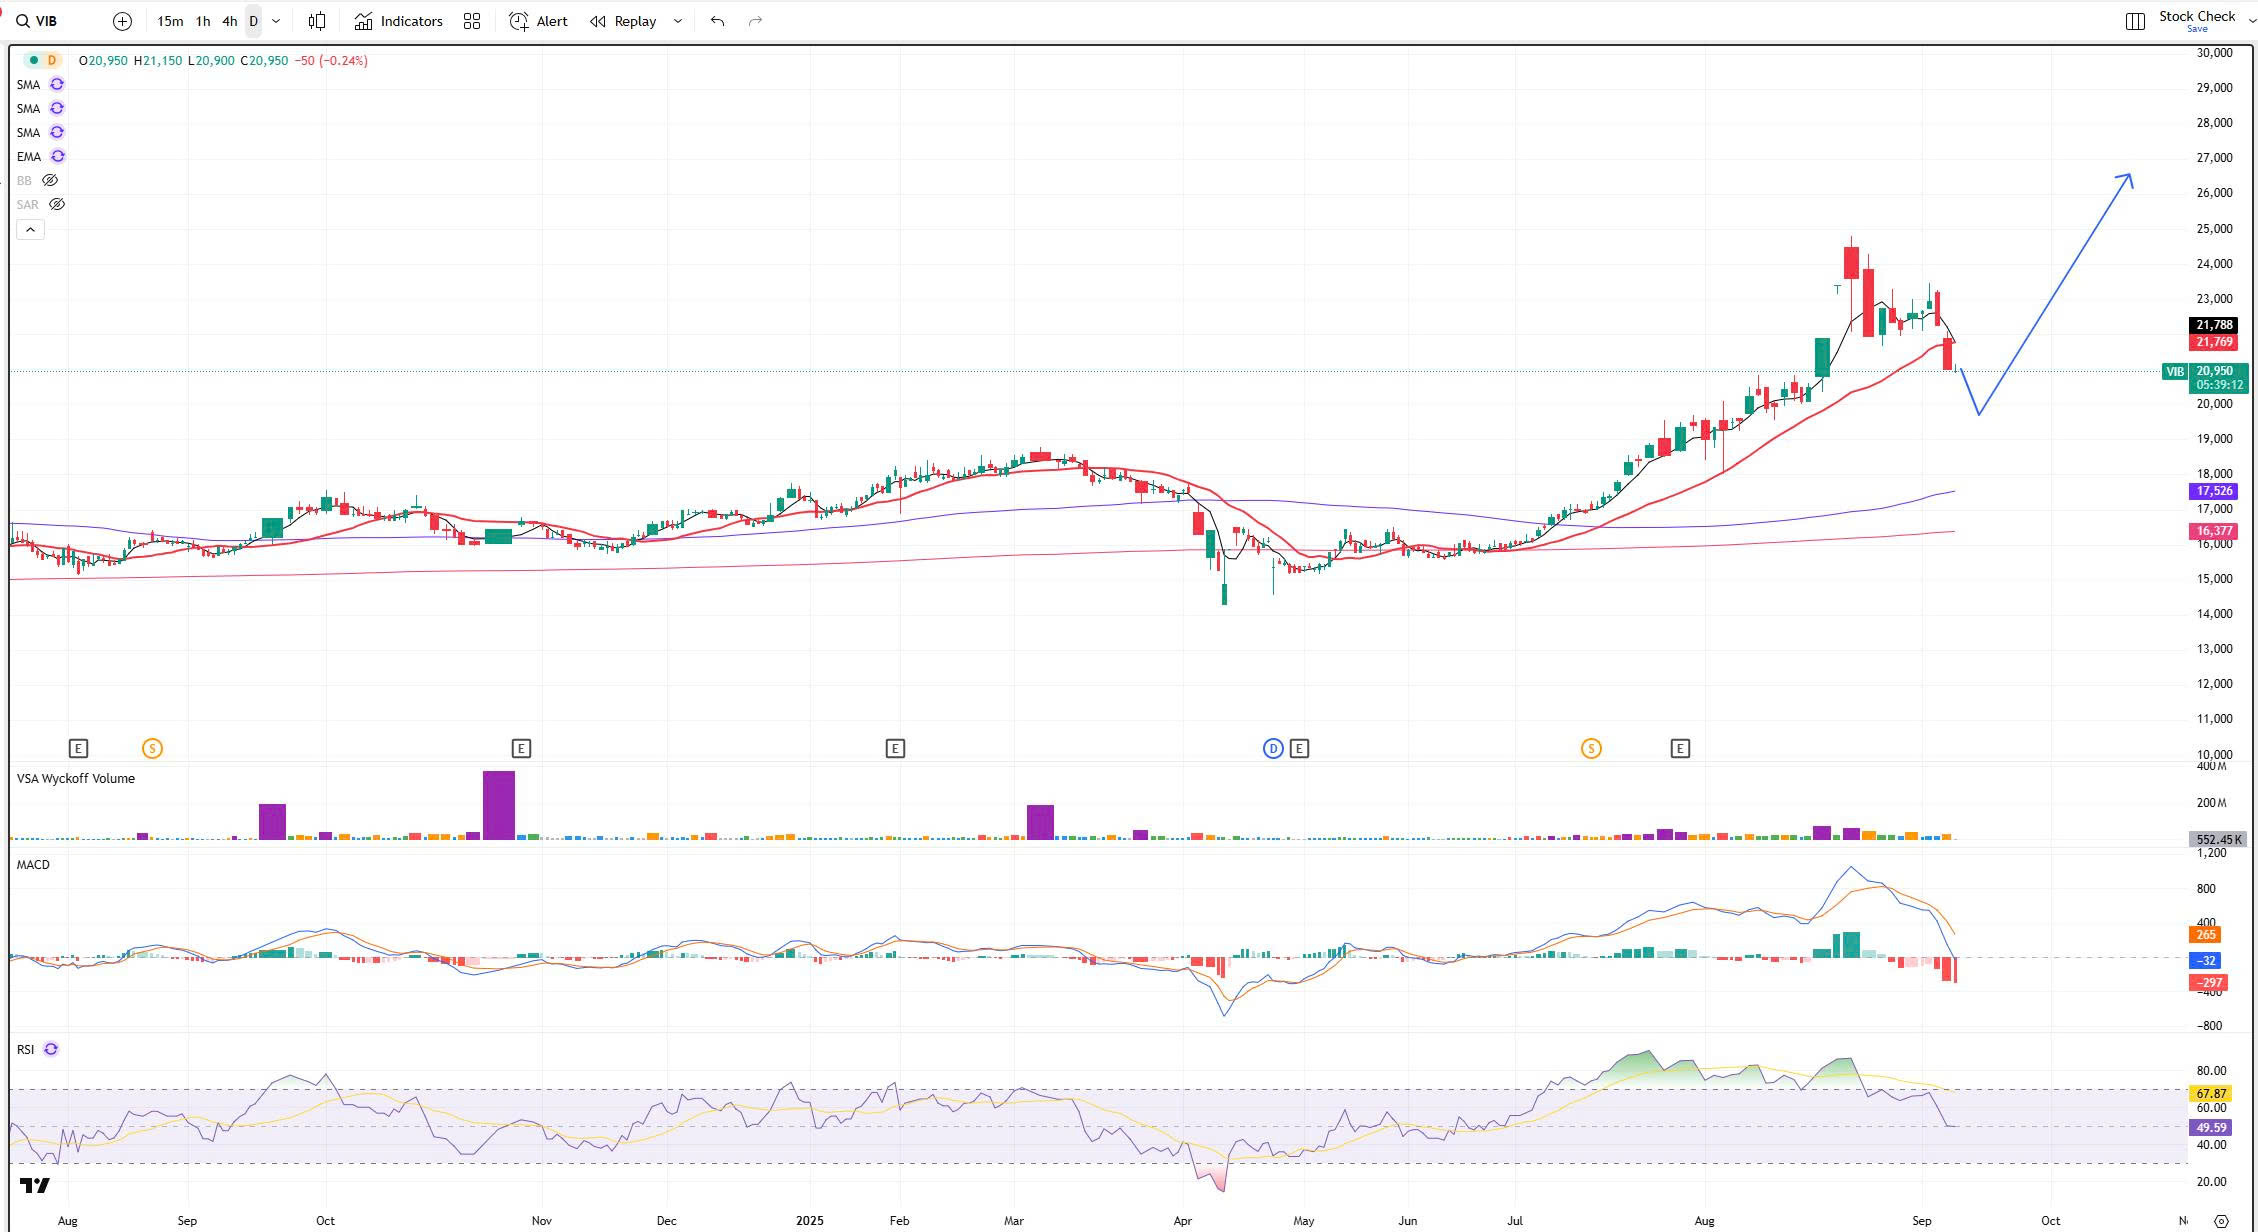Open the indicator templates grid icon

pos(472,21)
